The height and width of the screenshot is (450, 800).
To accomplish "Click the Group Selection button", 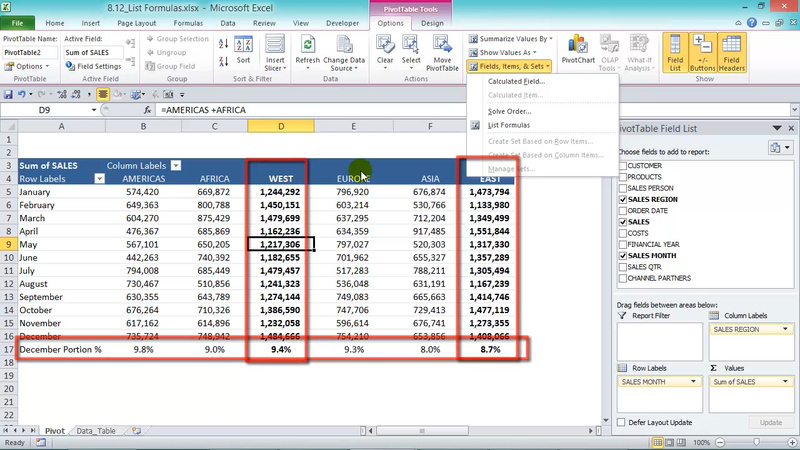I will pos(177,39).
